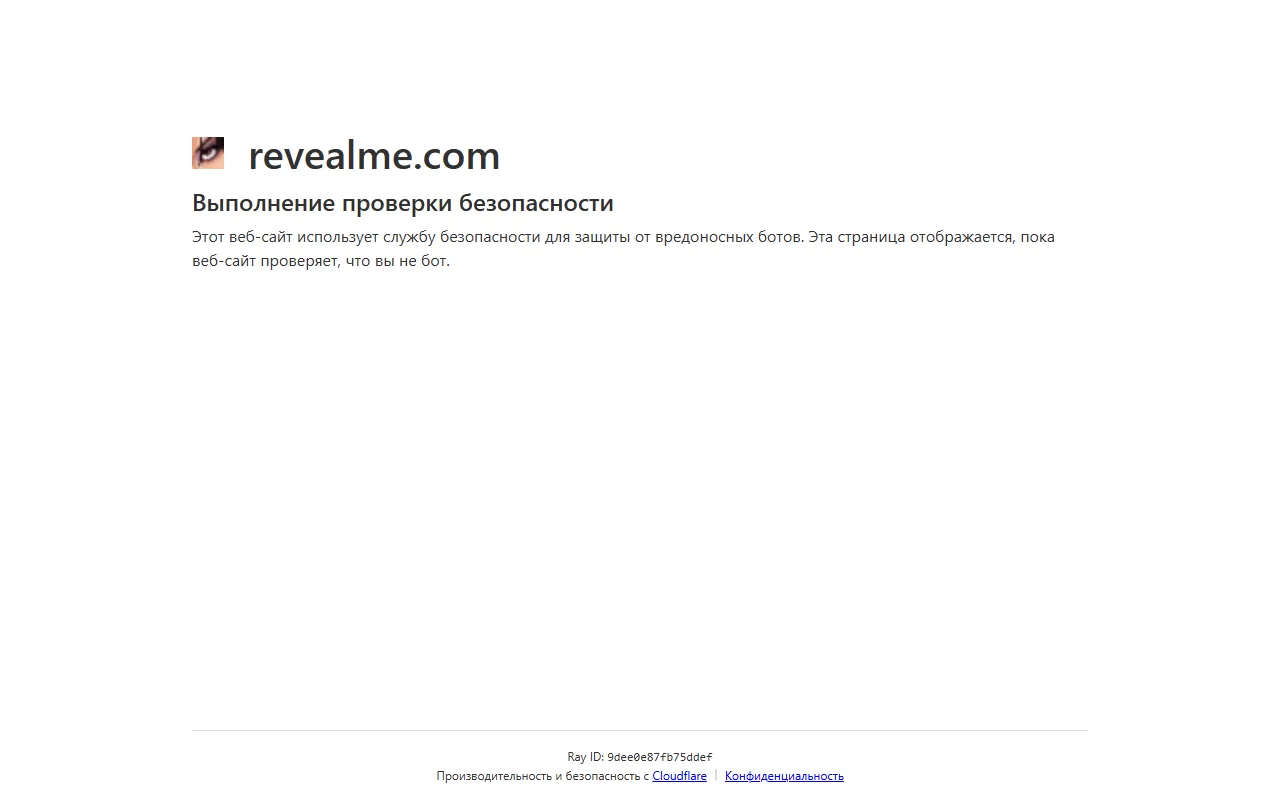Click the security check description paragraph

(620, 248)
